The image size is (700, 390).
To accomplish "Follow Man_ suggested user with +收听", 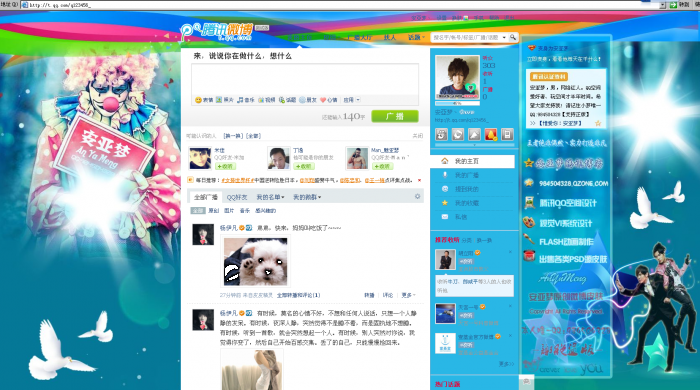I will point(383,166).
